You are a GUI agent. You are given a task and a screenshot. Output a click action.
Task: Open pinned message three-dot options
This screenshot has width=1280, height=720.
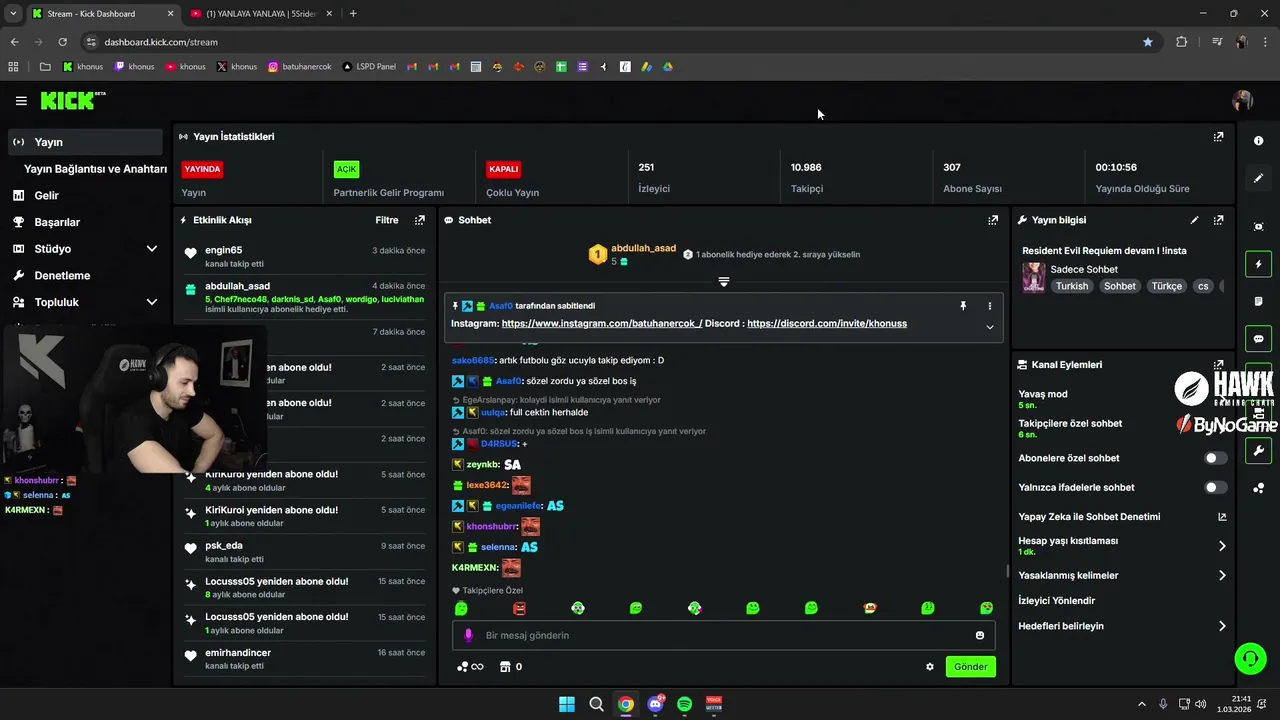tap(990, 306)
